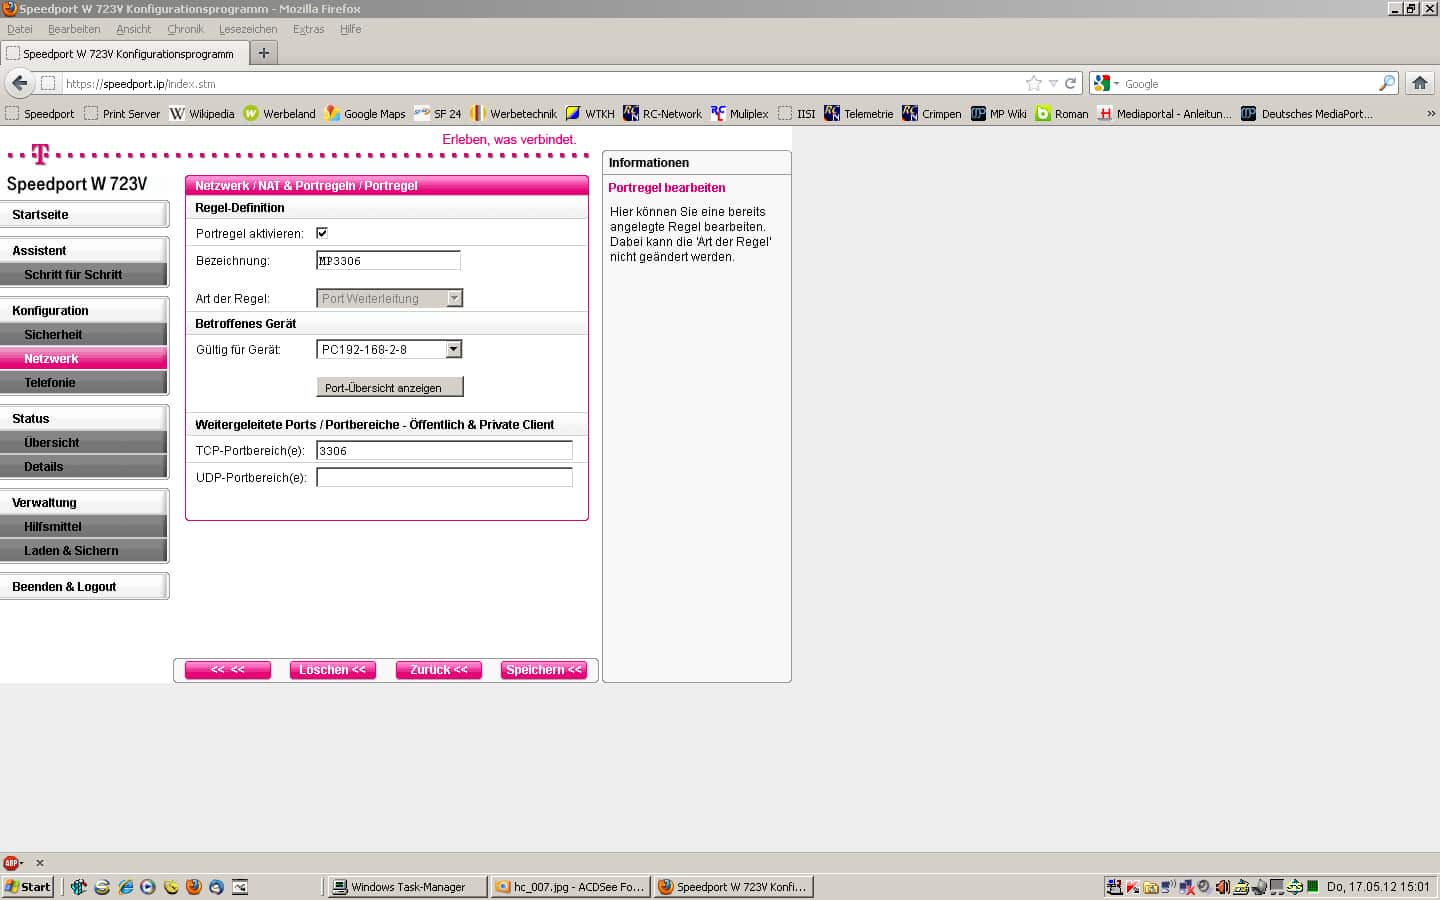Open Windows Start menu
The width and height of the screenshot is (1440, 900).
click(28, 886)
